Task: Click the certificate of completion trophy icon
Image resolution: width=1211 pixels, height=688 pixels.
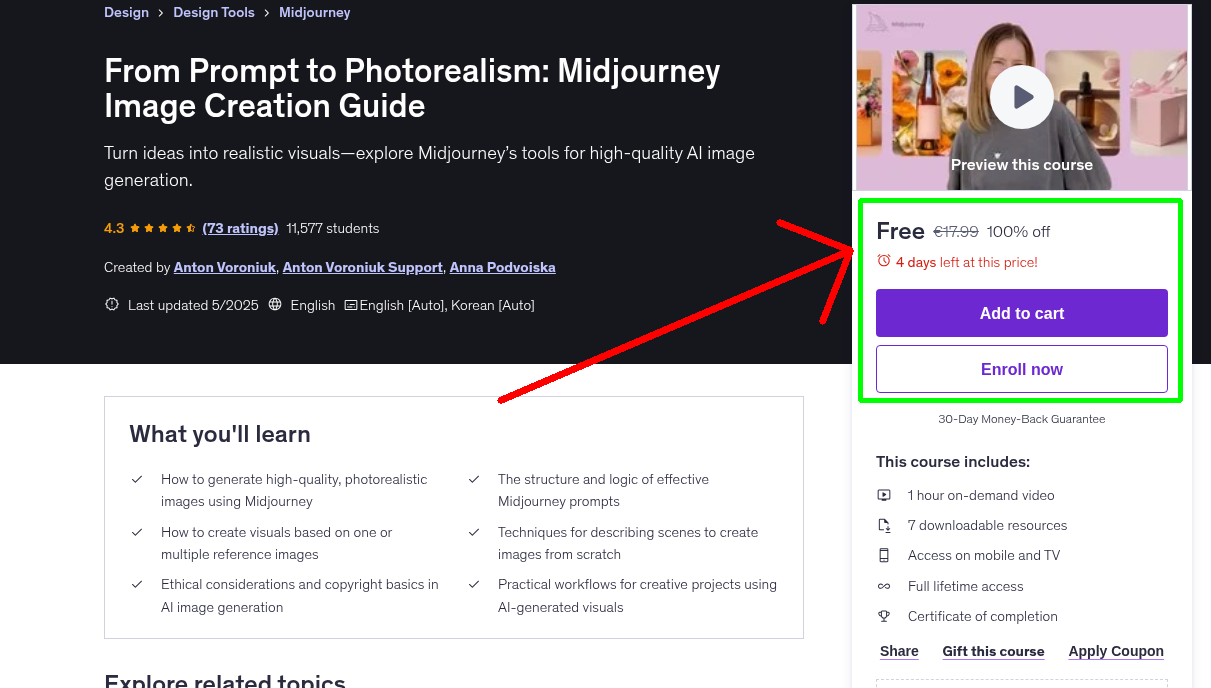Action: [884, 616]
